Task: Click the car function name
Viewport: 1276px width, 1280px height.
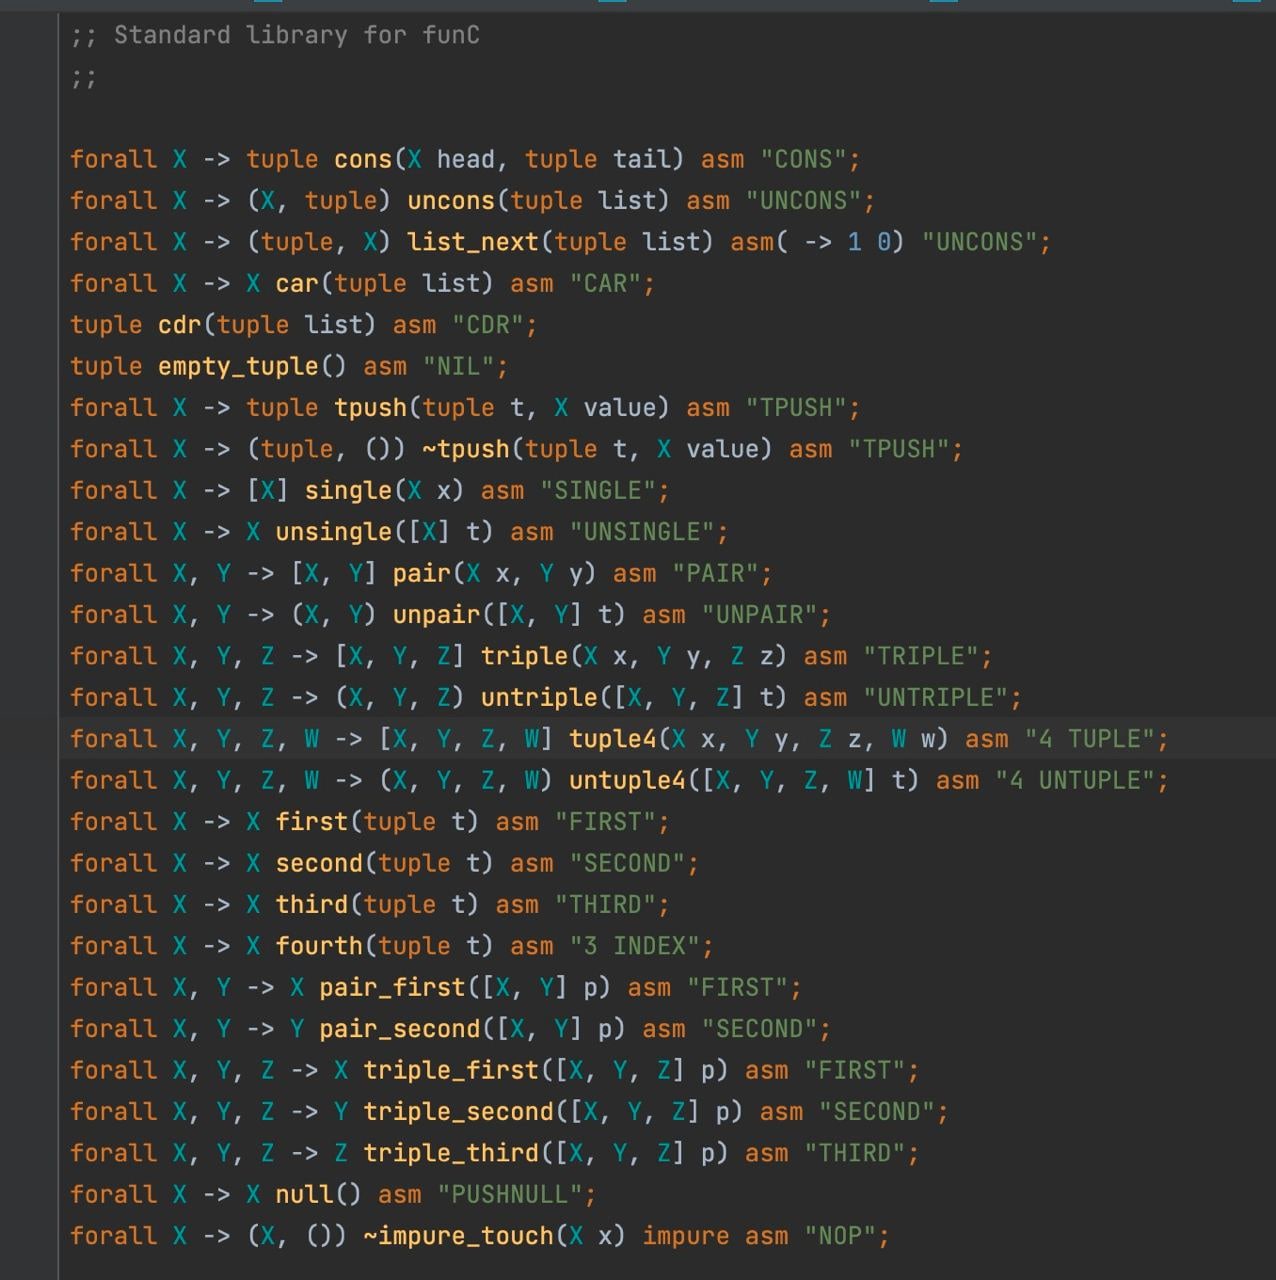Action: (297, 284)
